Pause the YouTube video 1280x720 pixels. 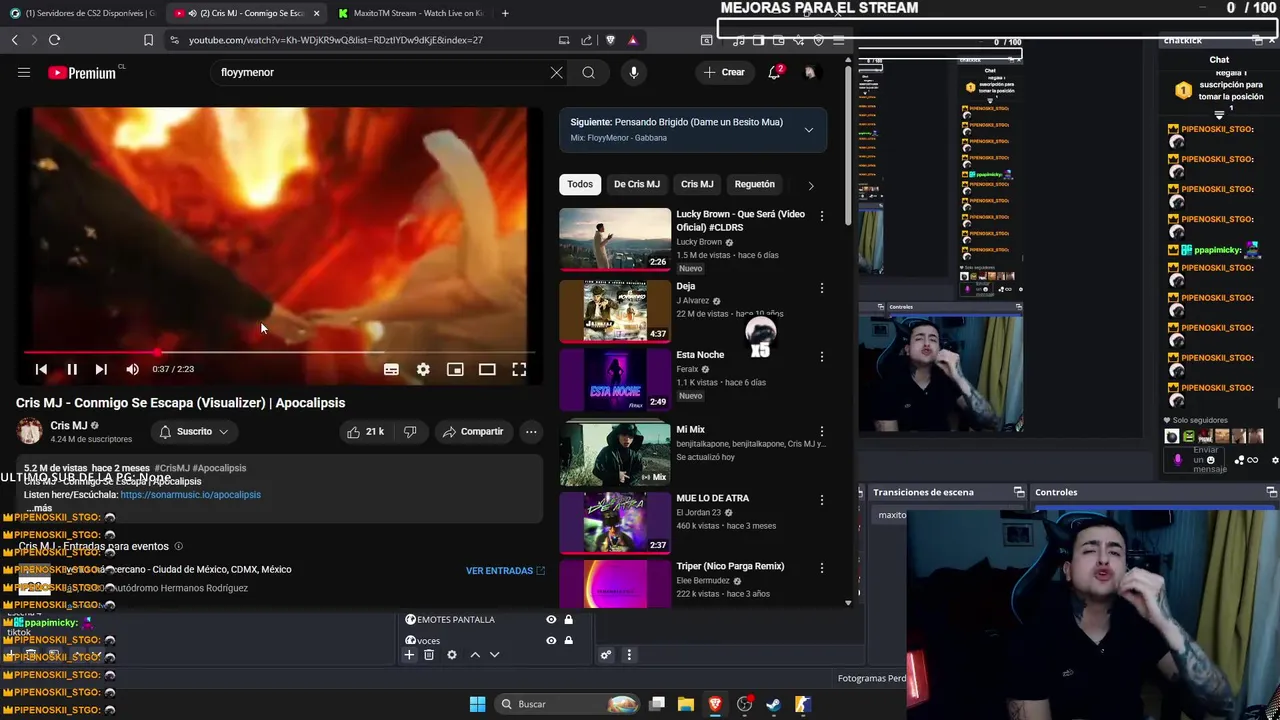tap(72, 369)
